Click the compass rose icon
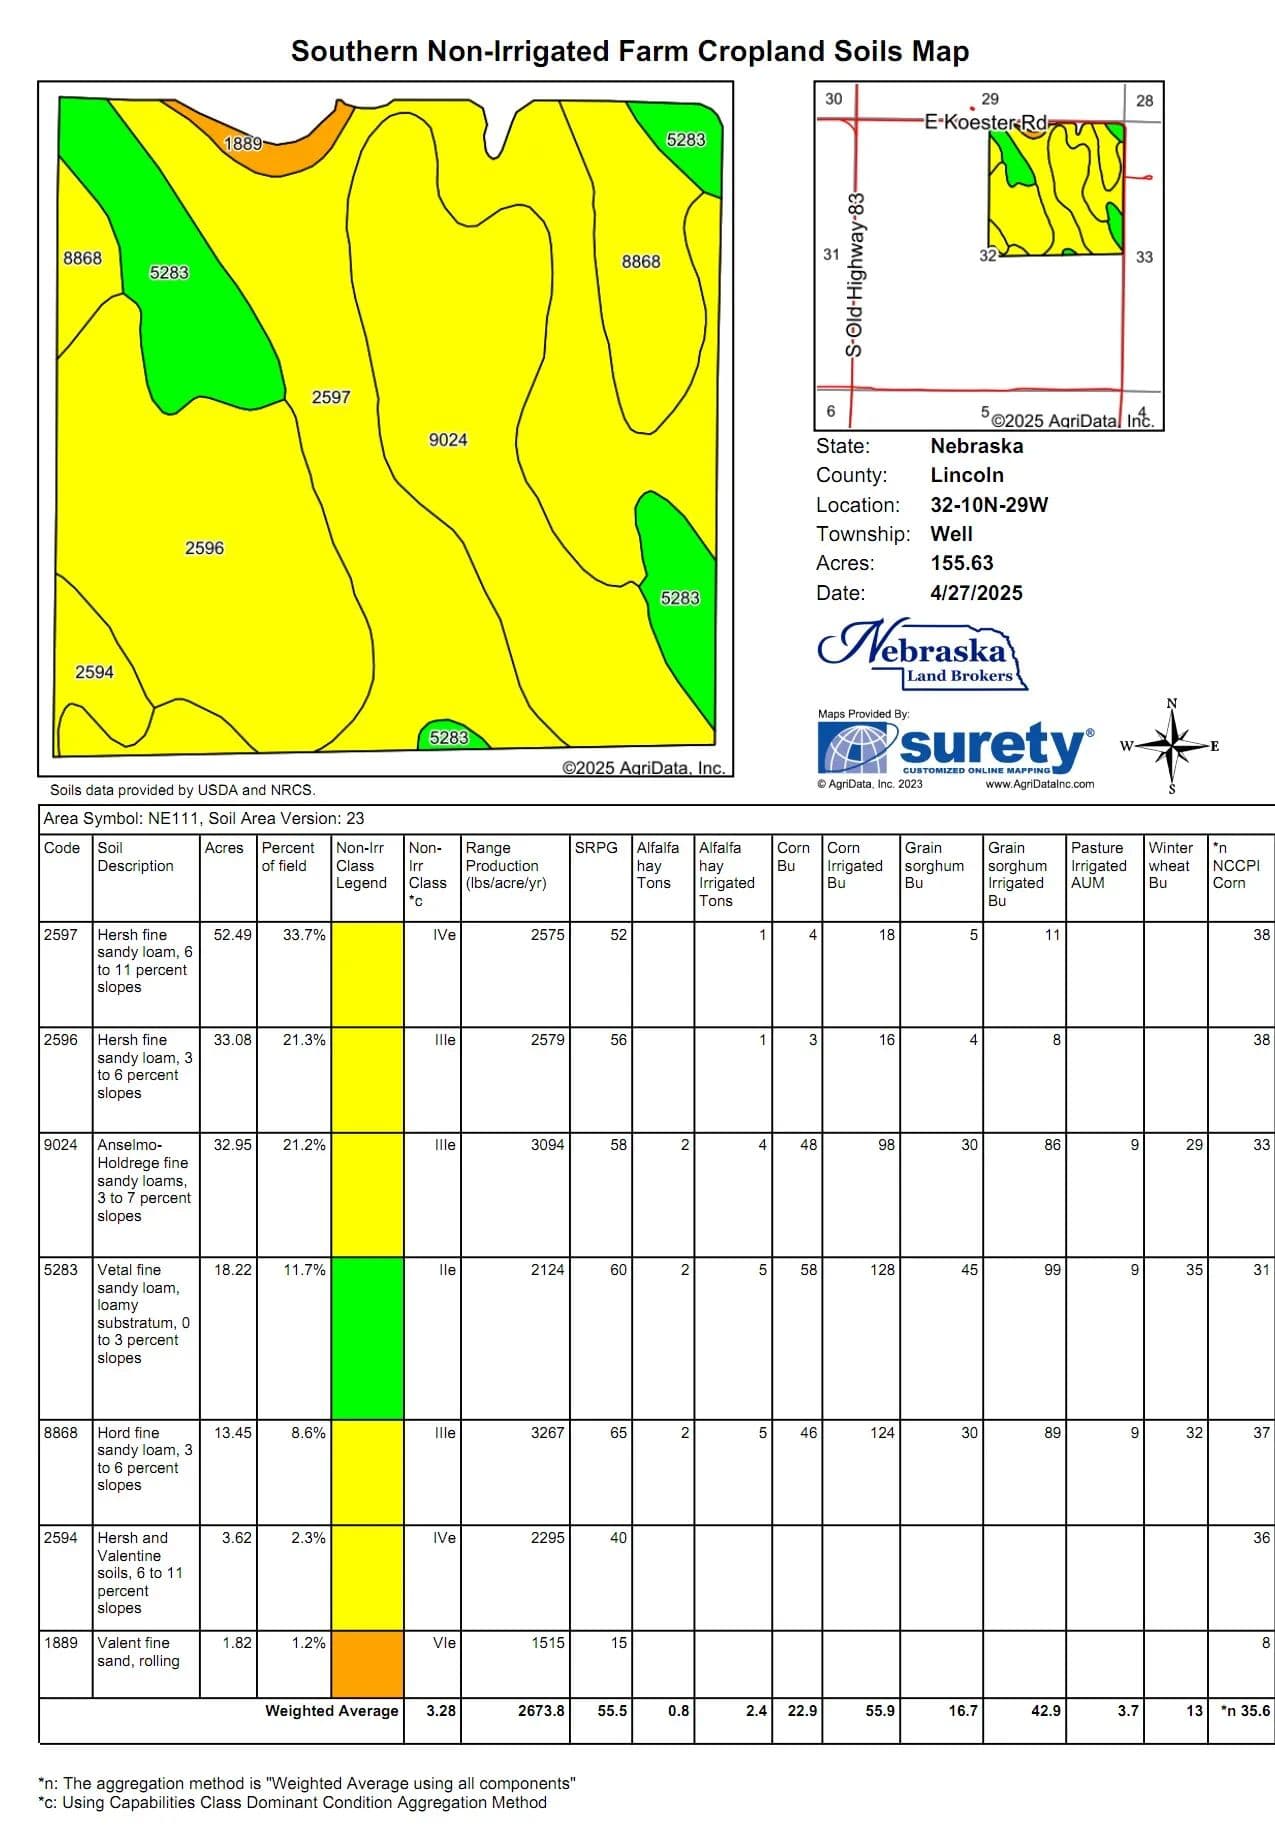Image resolution: width=1275 pixels, height=1830 pixels. point(1172,746)
